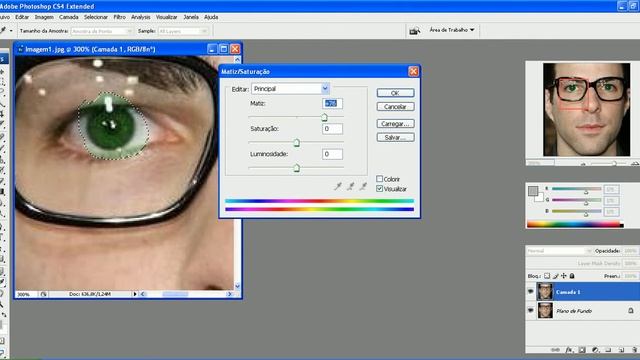The width and height of the screenshot is (640, 360).
Task: Open the Tamanho da Amostra dropdown
Action: [102, 31]
